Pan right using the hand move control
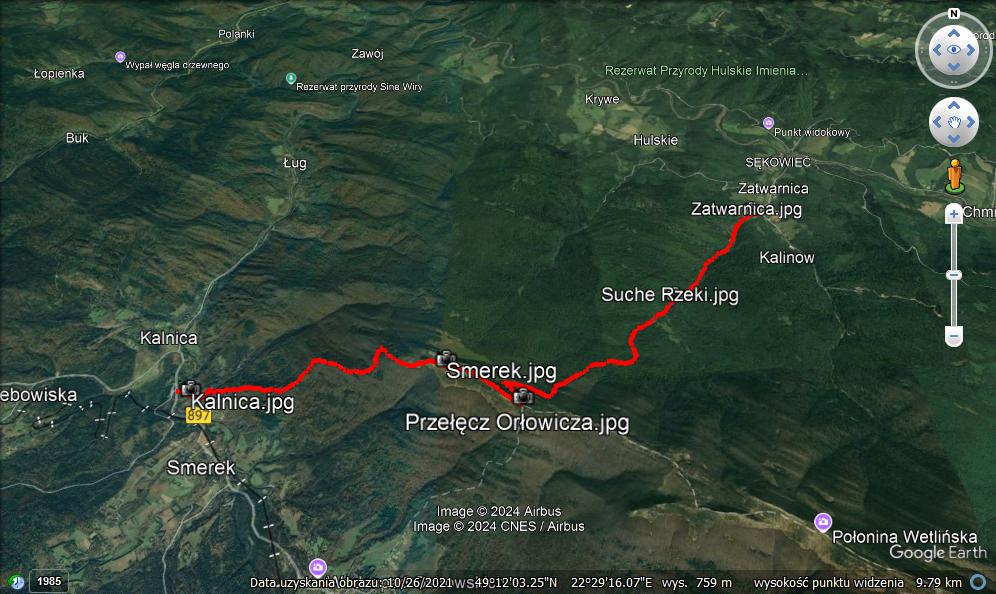996x594 pixels. (971, 122)
